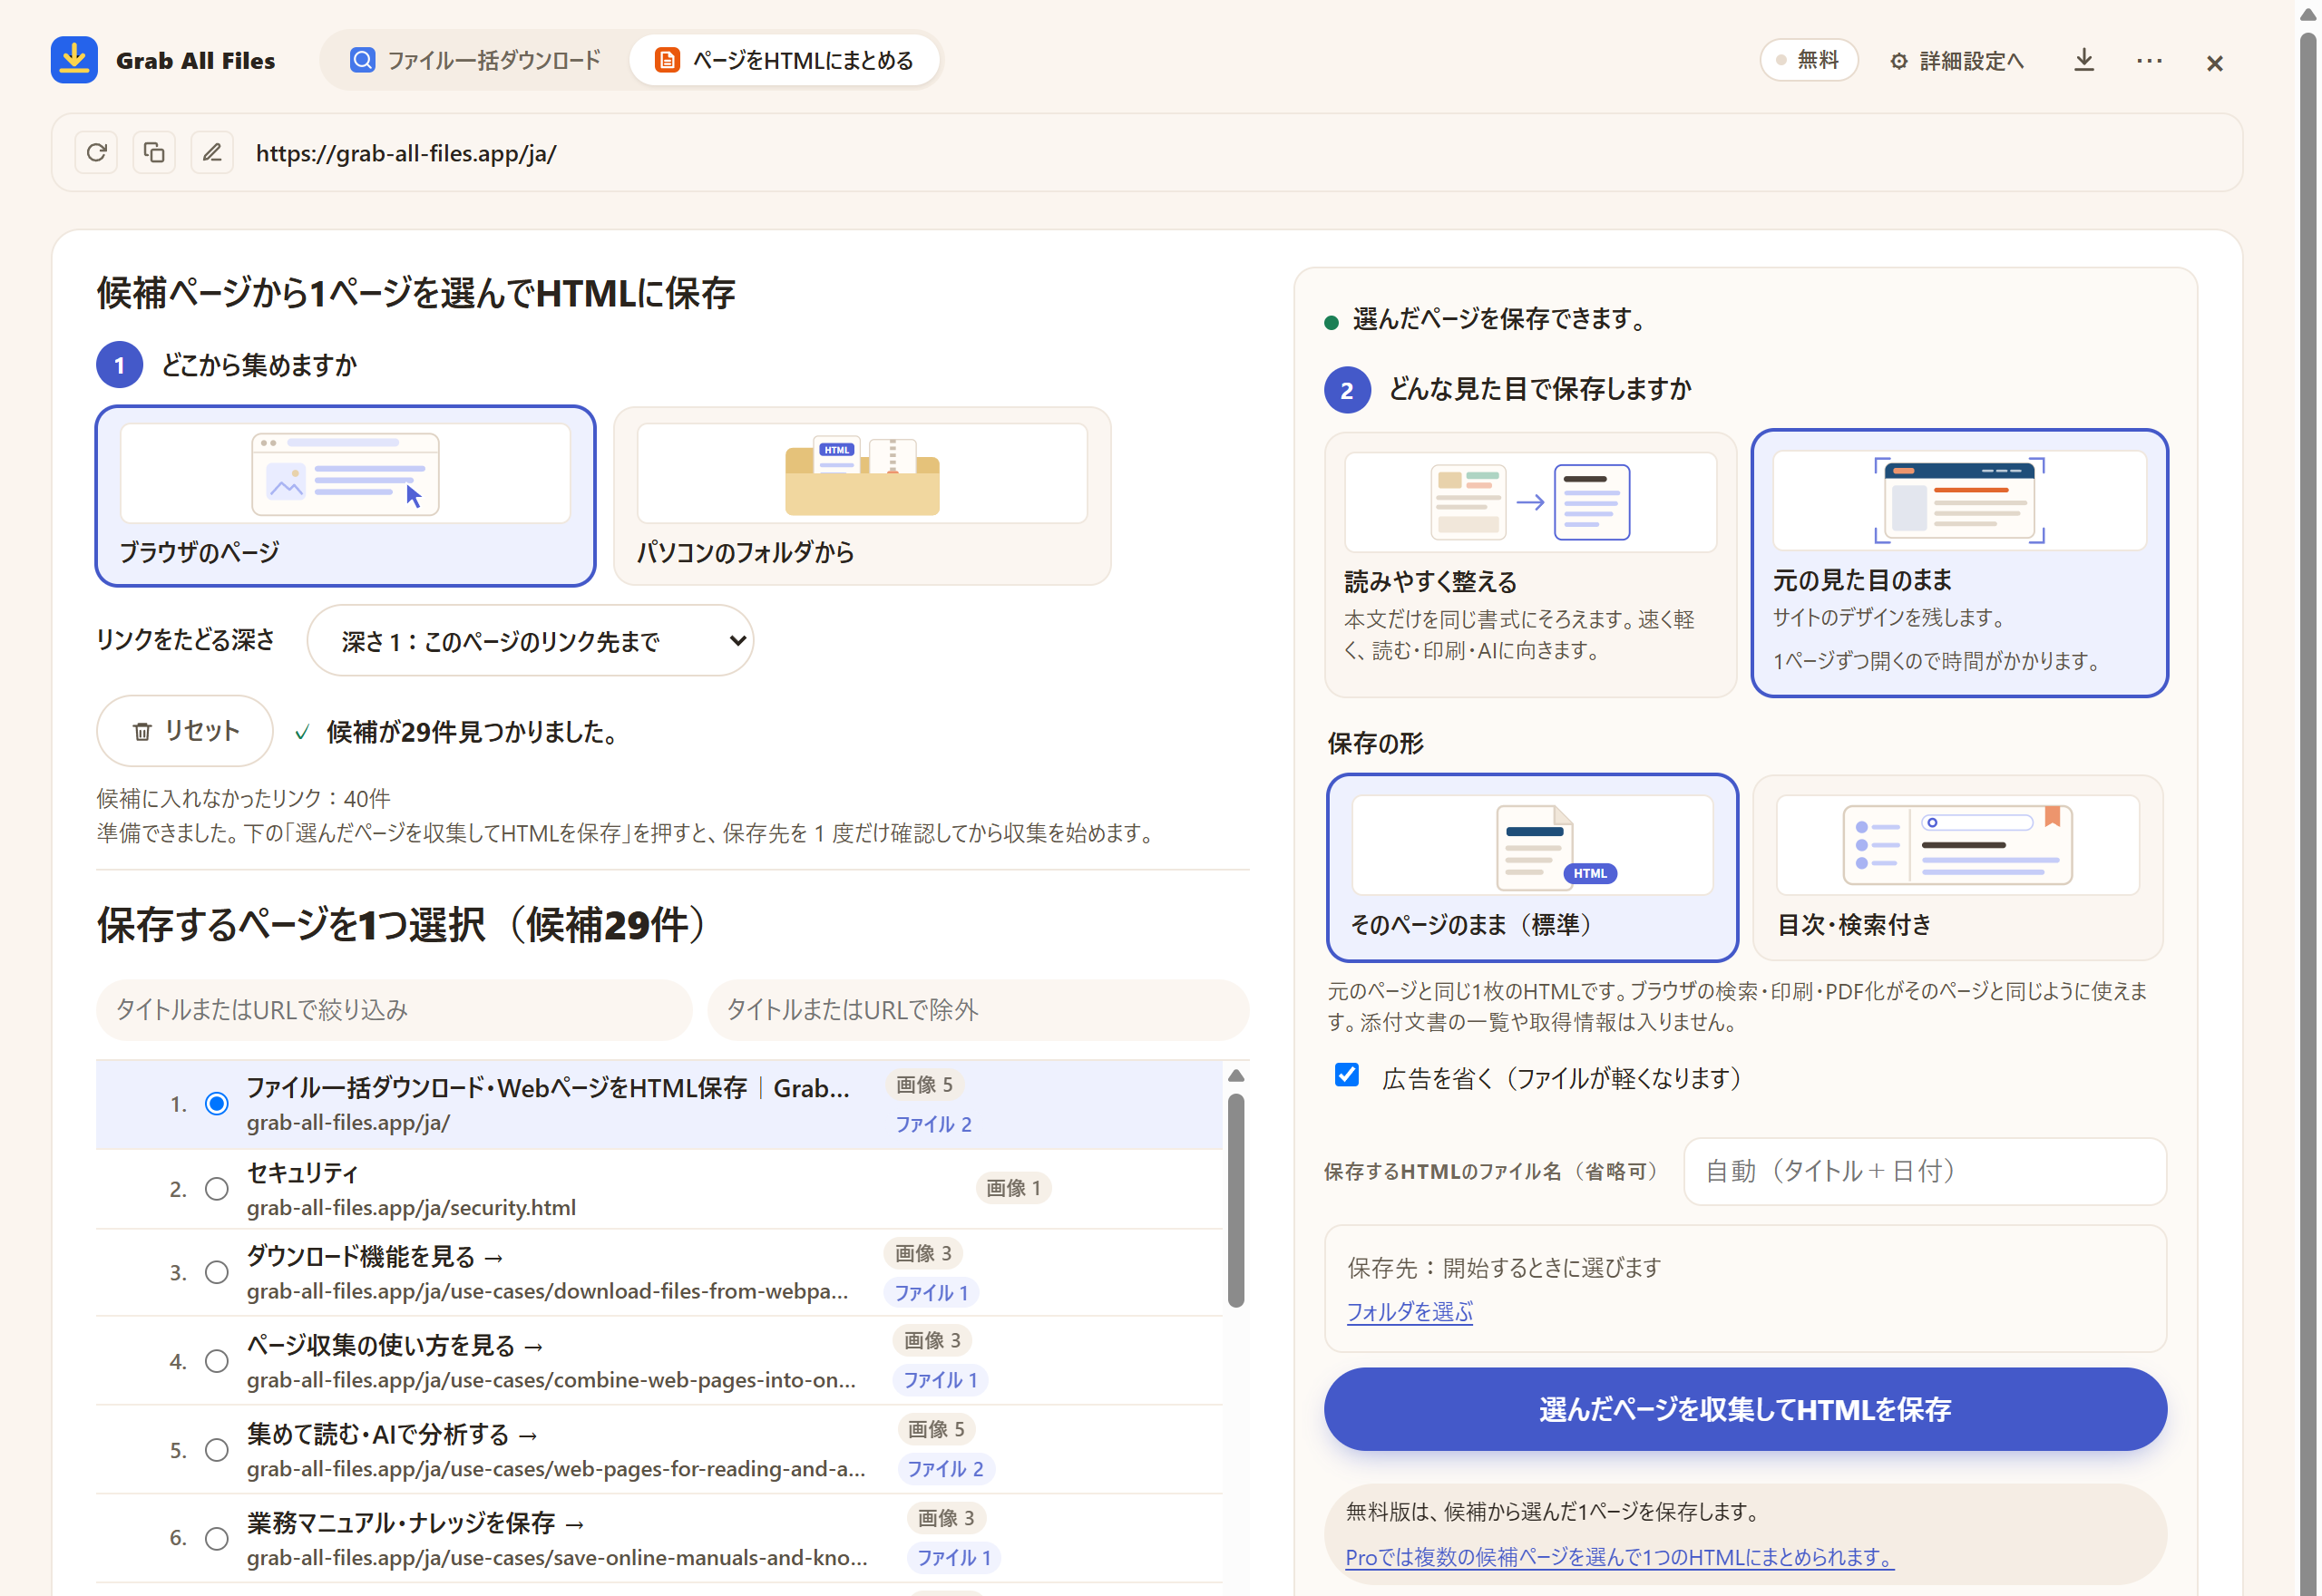
Task: Click the candidate list scrollbar thumb
Action: point(1236,1200)
